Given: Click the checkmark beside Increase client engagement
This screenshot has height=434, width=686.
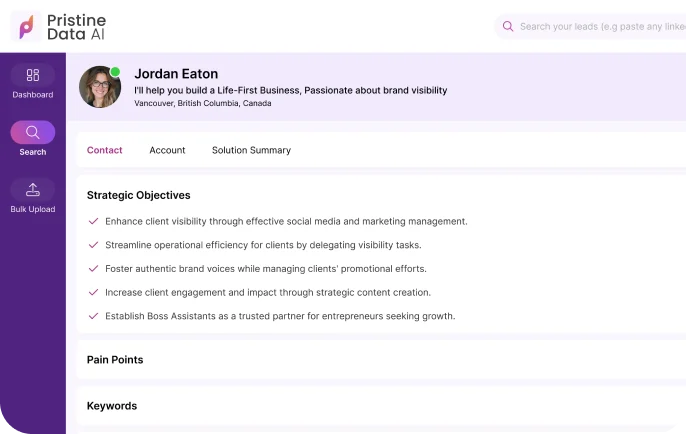Looking at the screenshot, I should coord(94,293).
